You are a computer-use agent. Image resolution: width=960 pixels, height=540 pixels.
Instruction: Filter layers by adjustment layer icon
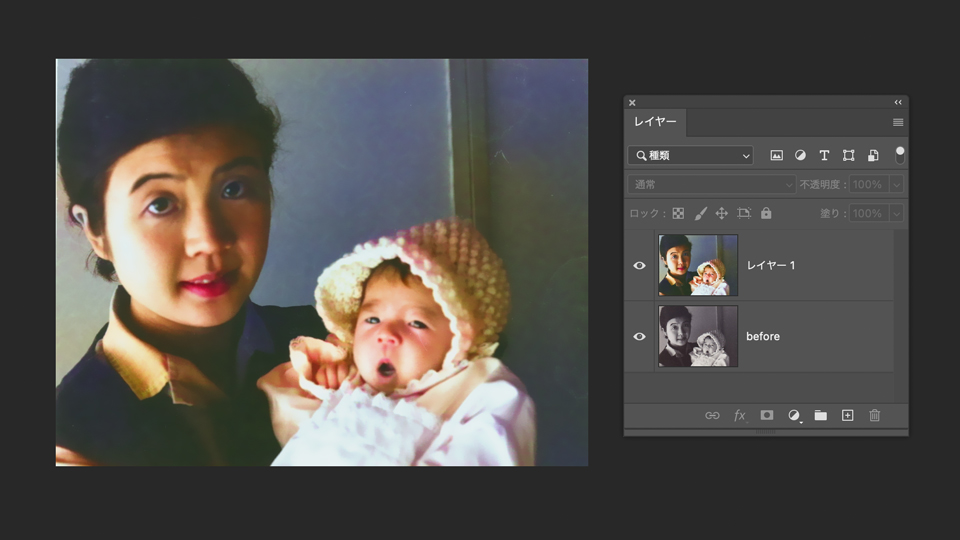pyautogui.click(x=800, y=156)
